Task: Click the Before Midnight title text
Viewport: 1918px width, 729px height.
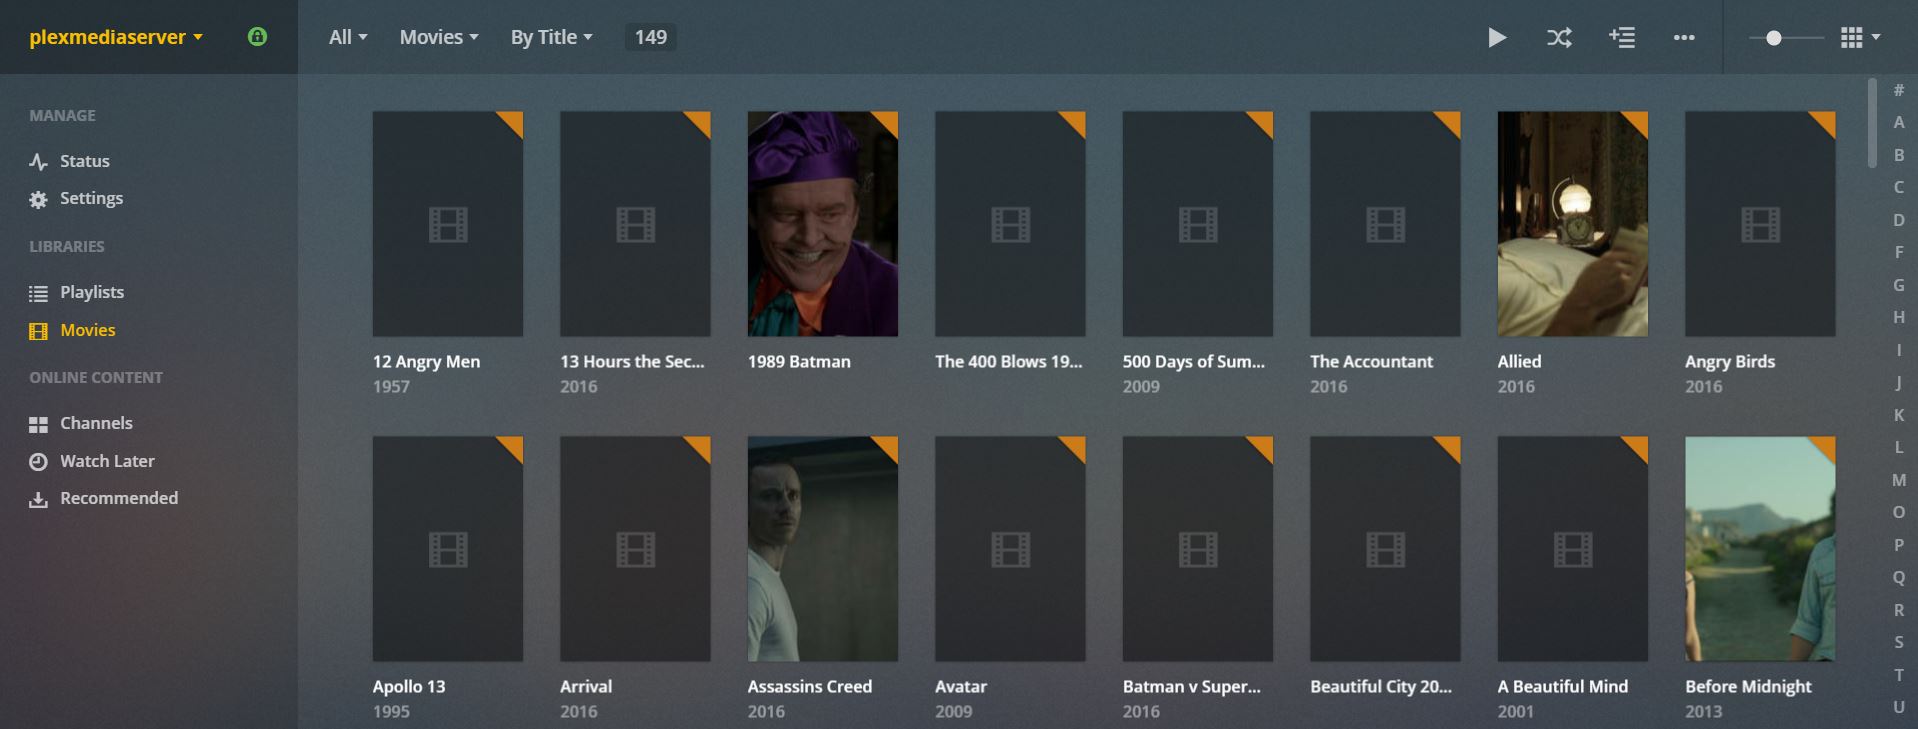Action: pos(1748,687)
